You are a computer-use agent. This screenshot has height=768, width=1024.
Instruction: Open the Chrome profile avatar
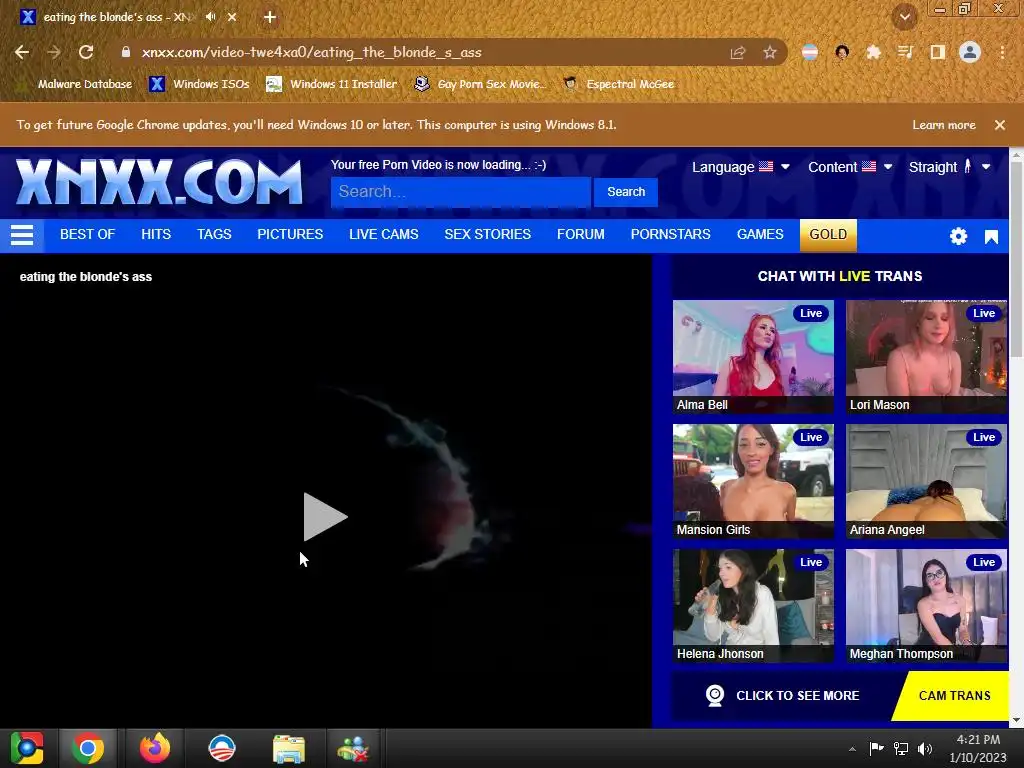[970, 52]
